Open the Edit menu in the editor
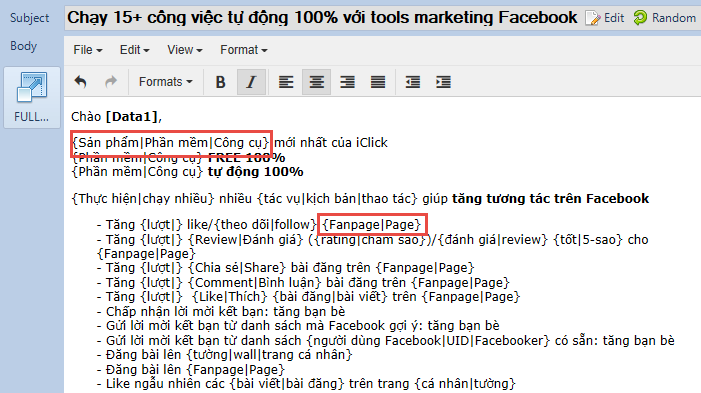 tap(134, 50)
